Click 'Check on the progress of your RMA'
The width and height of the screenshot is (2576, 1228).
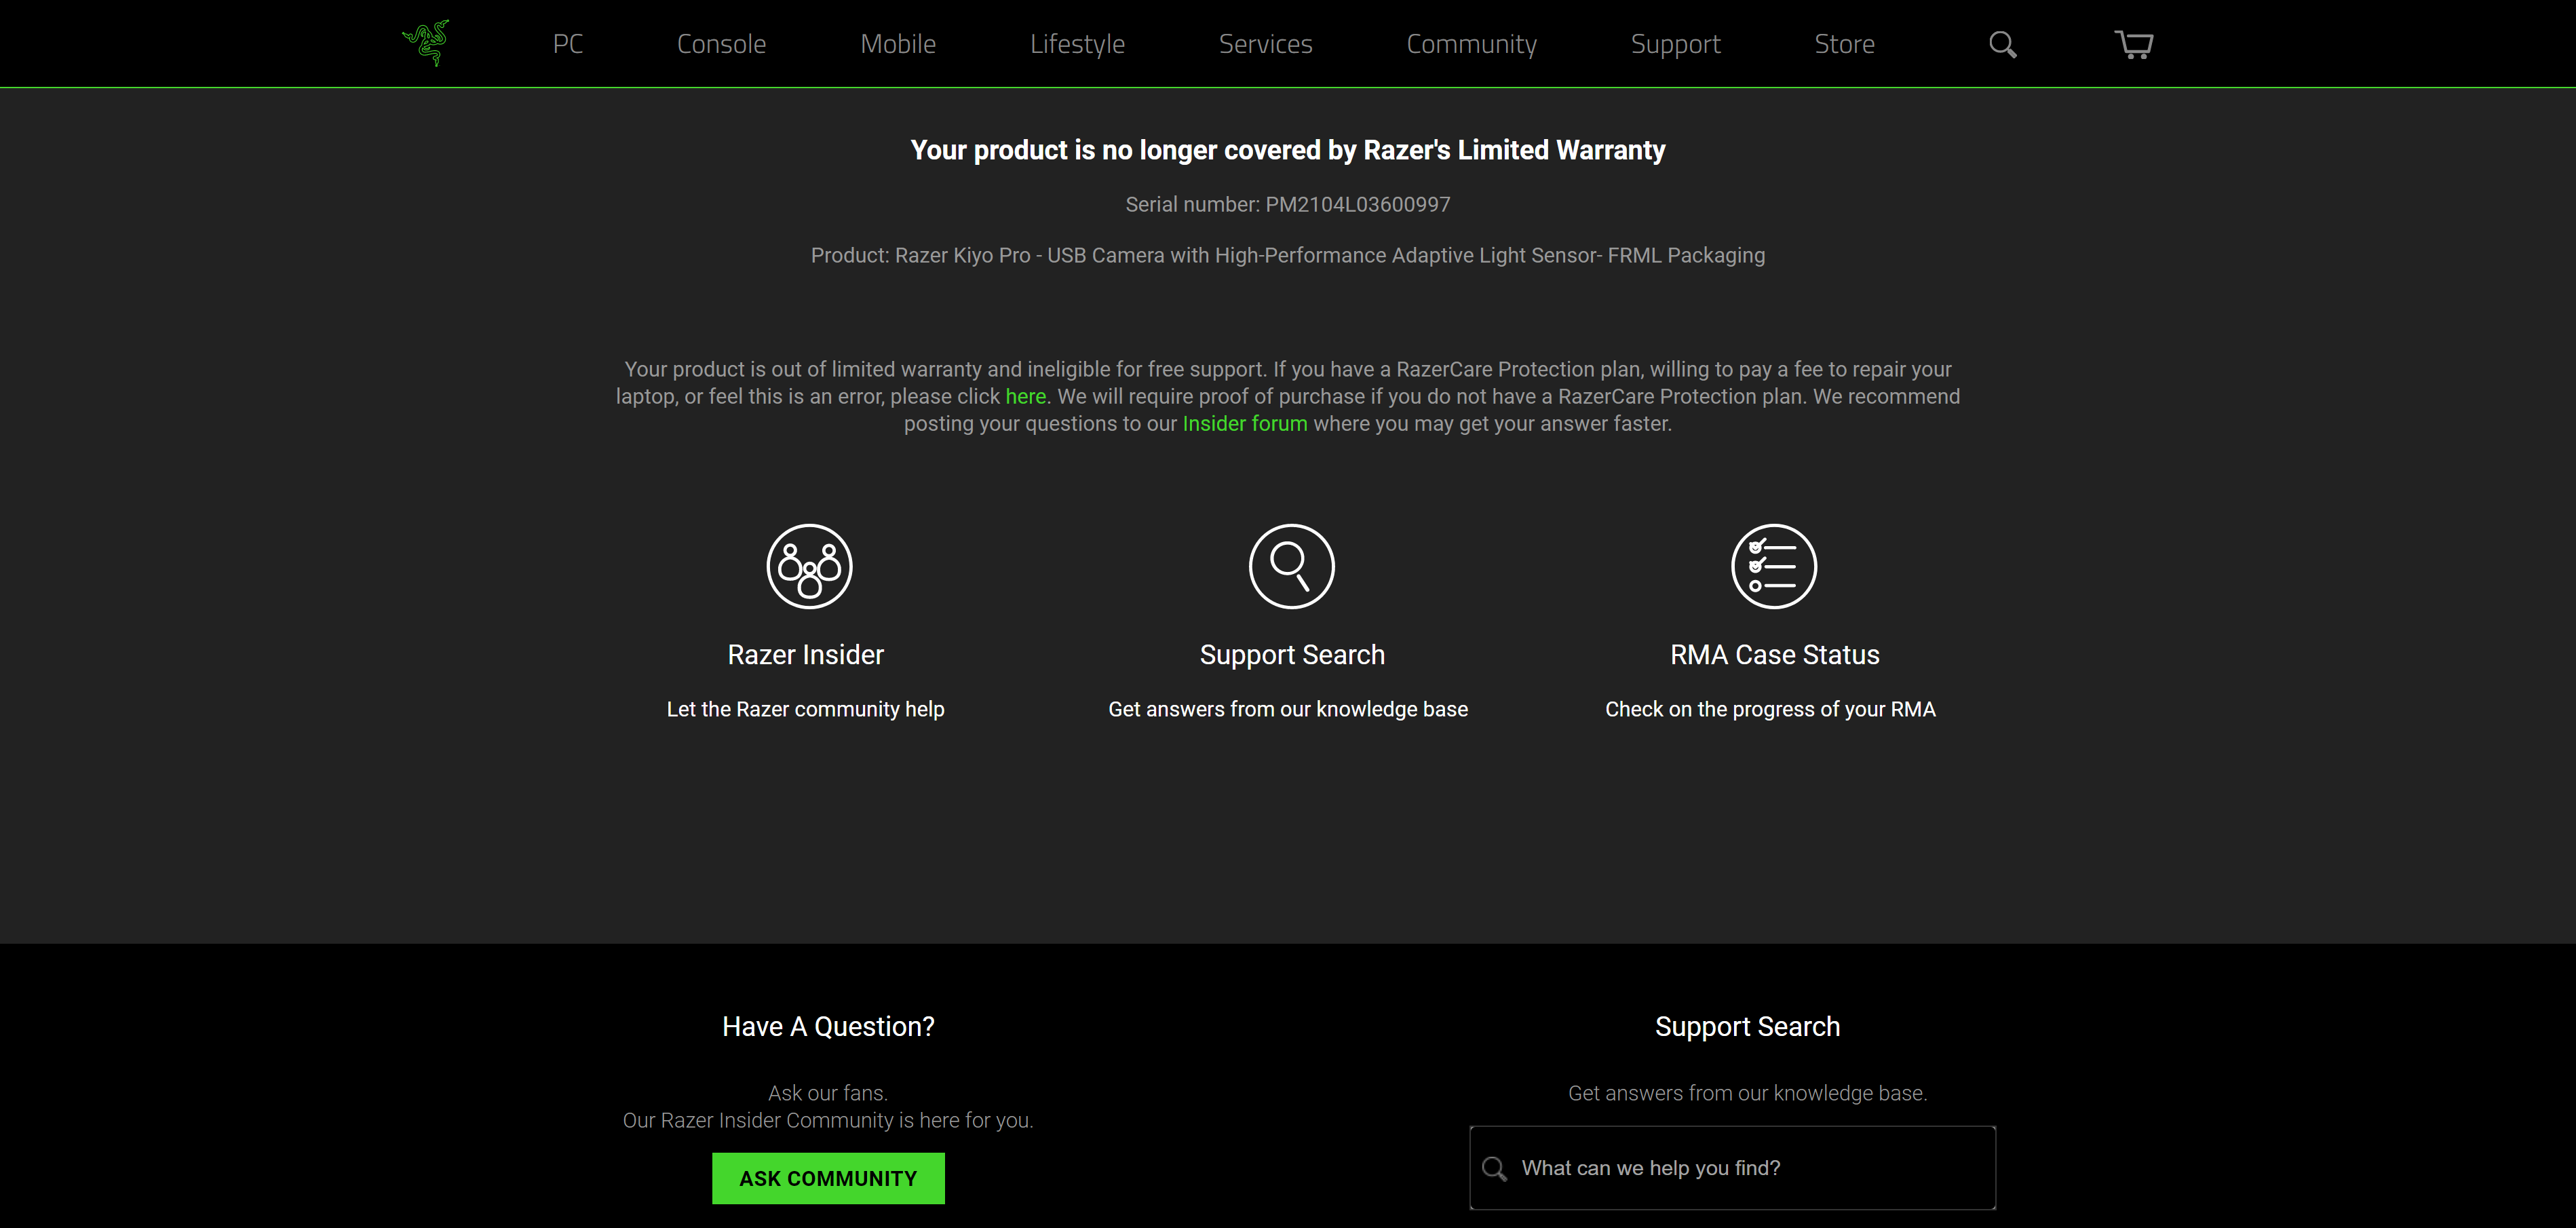(x=1770, y=709)
